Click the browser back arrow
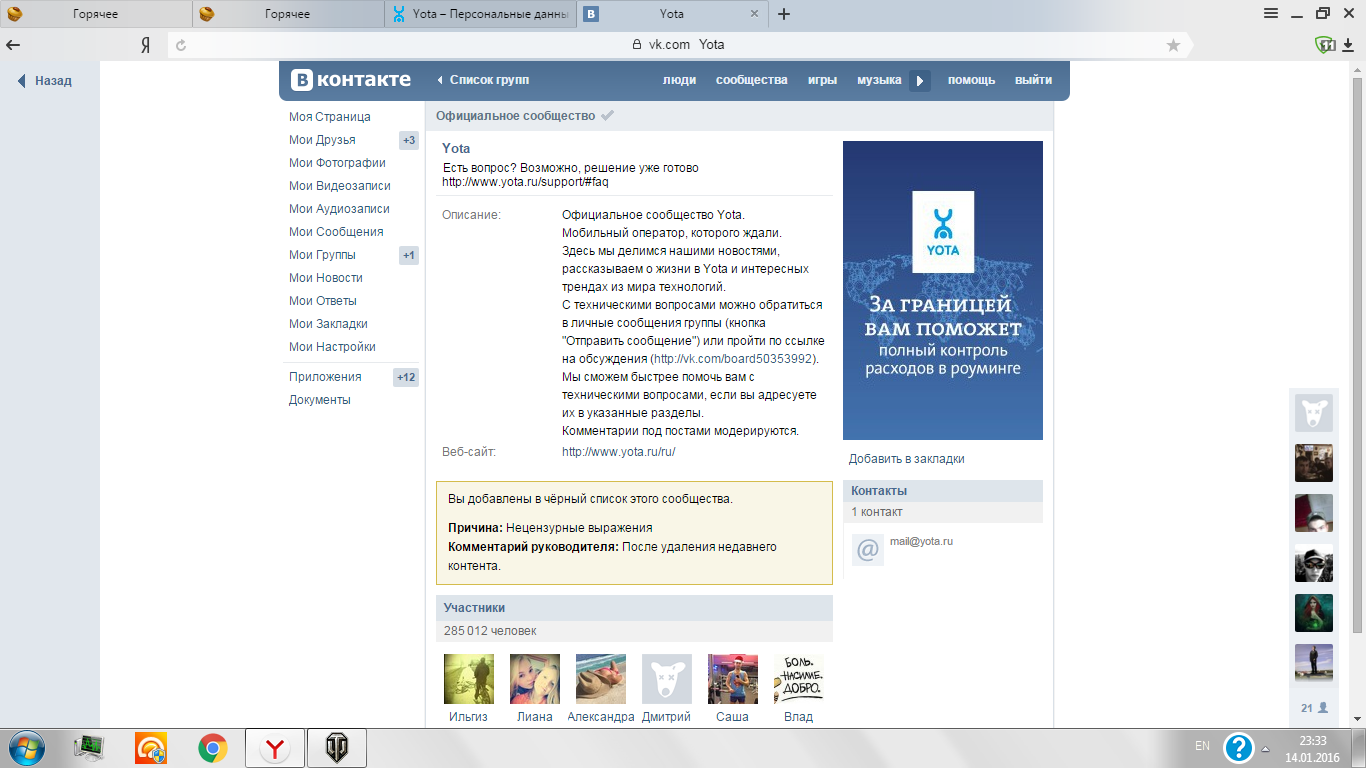This screenshot has width=1366, height=768. 14,45
